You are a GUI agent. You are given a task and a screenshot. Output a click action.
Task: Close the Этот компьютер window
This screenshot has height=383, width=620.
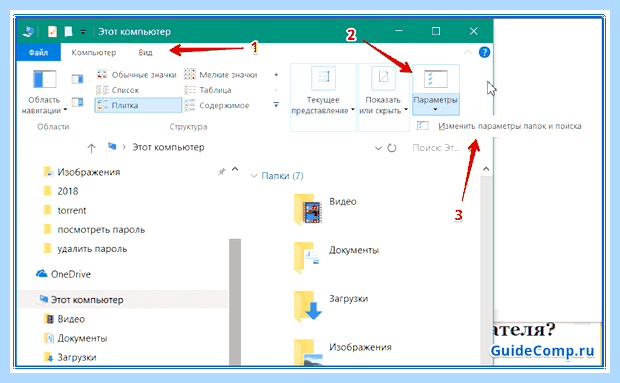click(473, 31)
